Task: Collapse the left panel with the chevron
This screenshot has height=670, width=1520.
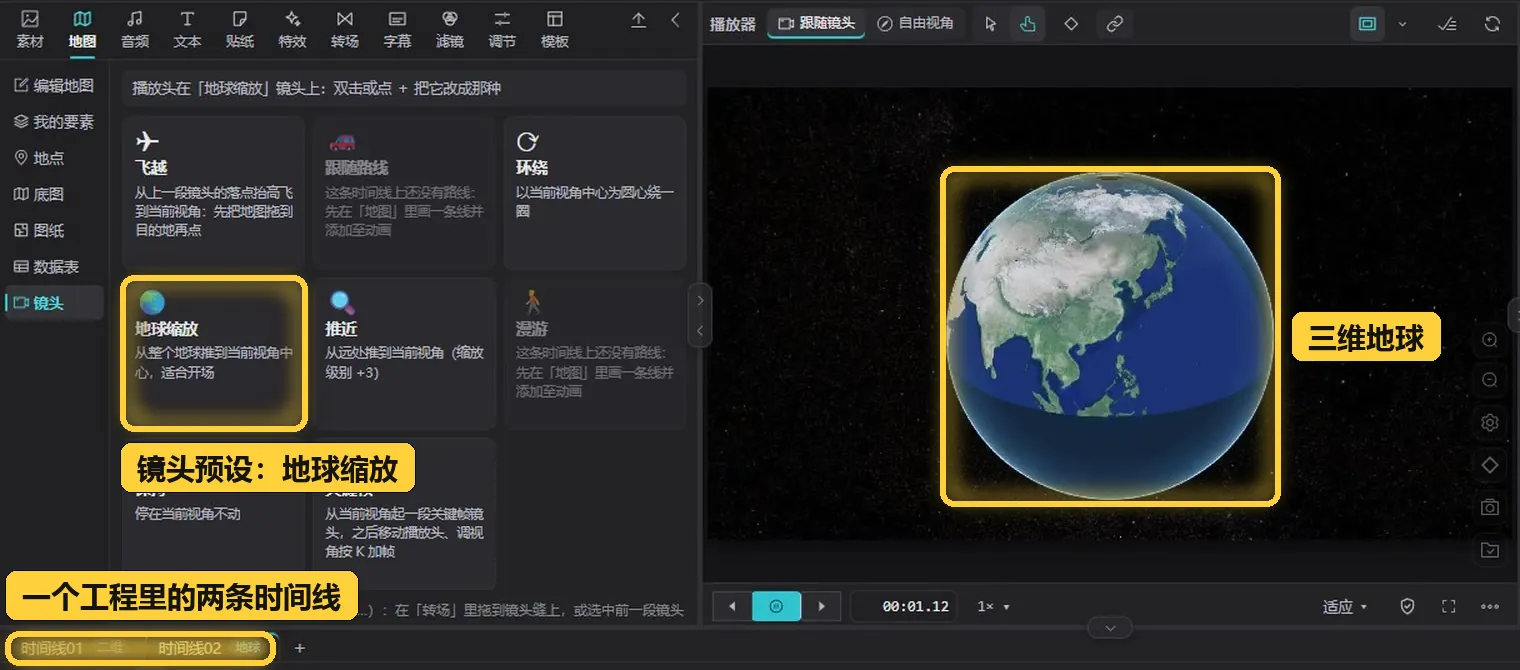Action: coord(675,20)
